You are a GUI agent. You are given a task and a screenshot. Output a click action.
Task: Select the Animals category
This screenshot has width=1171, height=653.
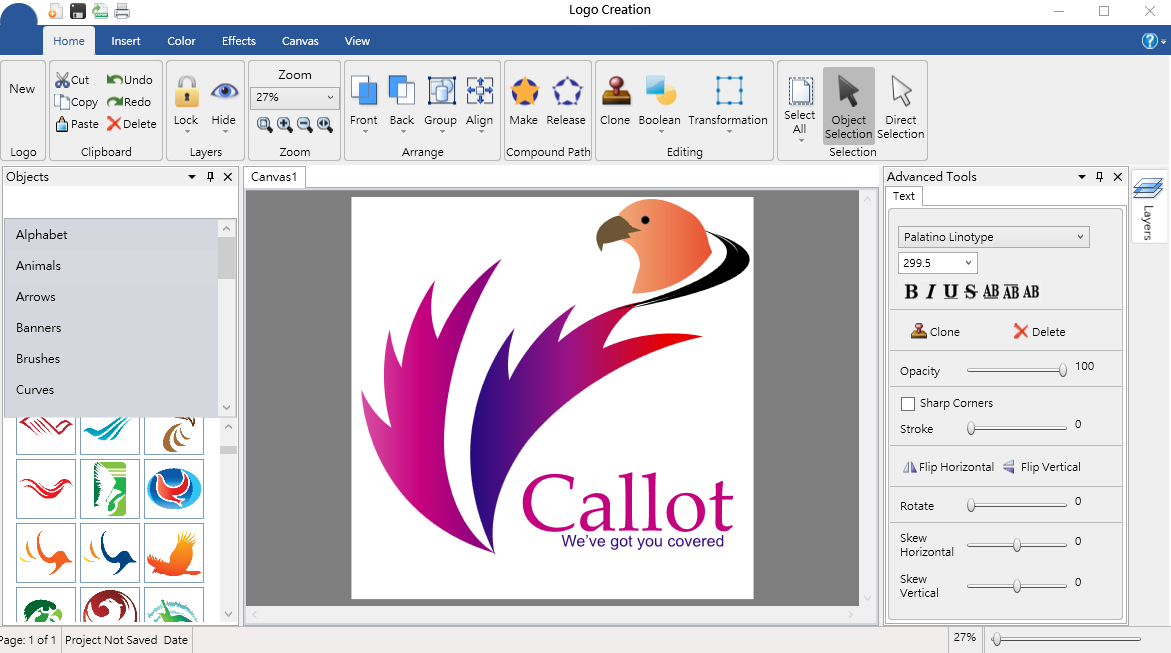(x=111, y=266)
